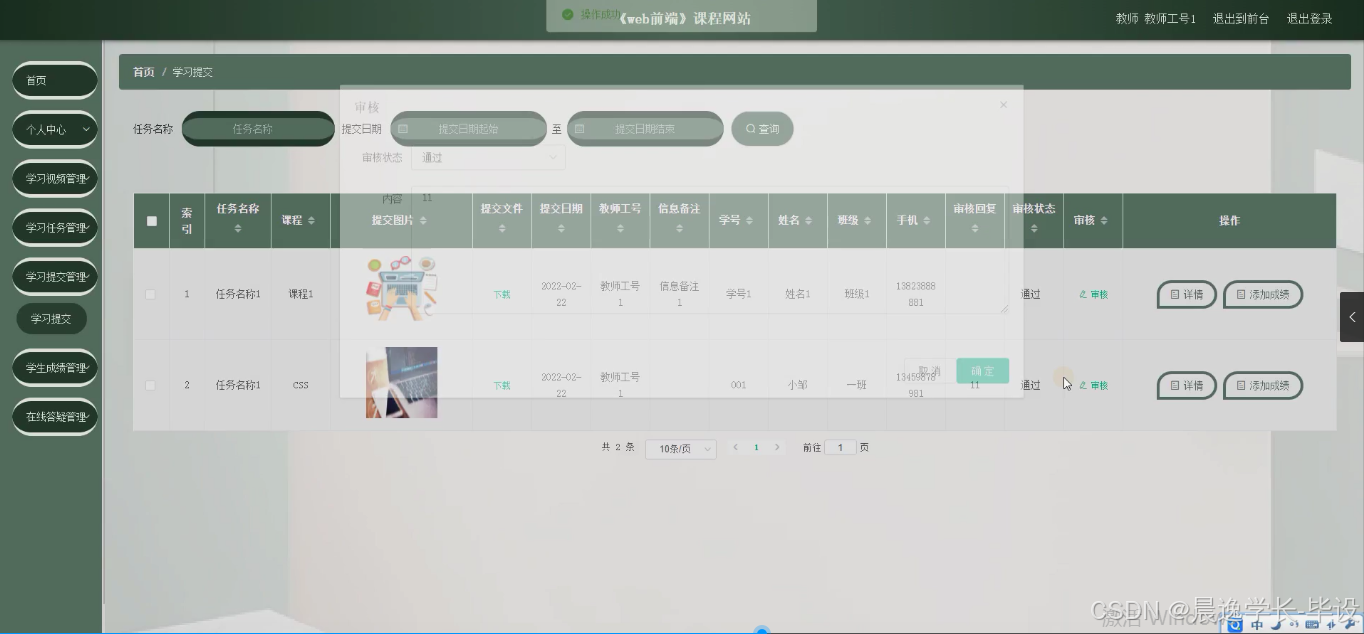Sort by 教师工号 column arrows

click(x=620, y=229)
